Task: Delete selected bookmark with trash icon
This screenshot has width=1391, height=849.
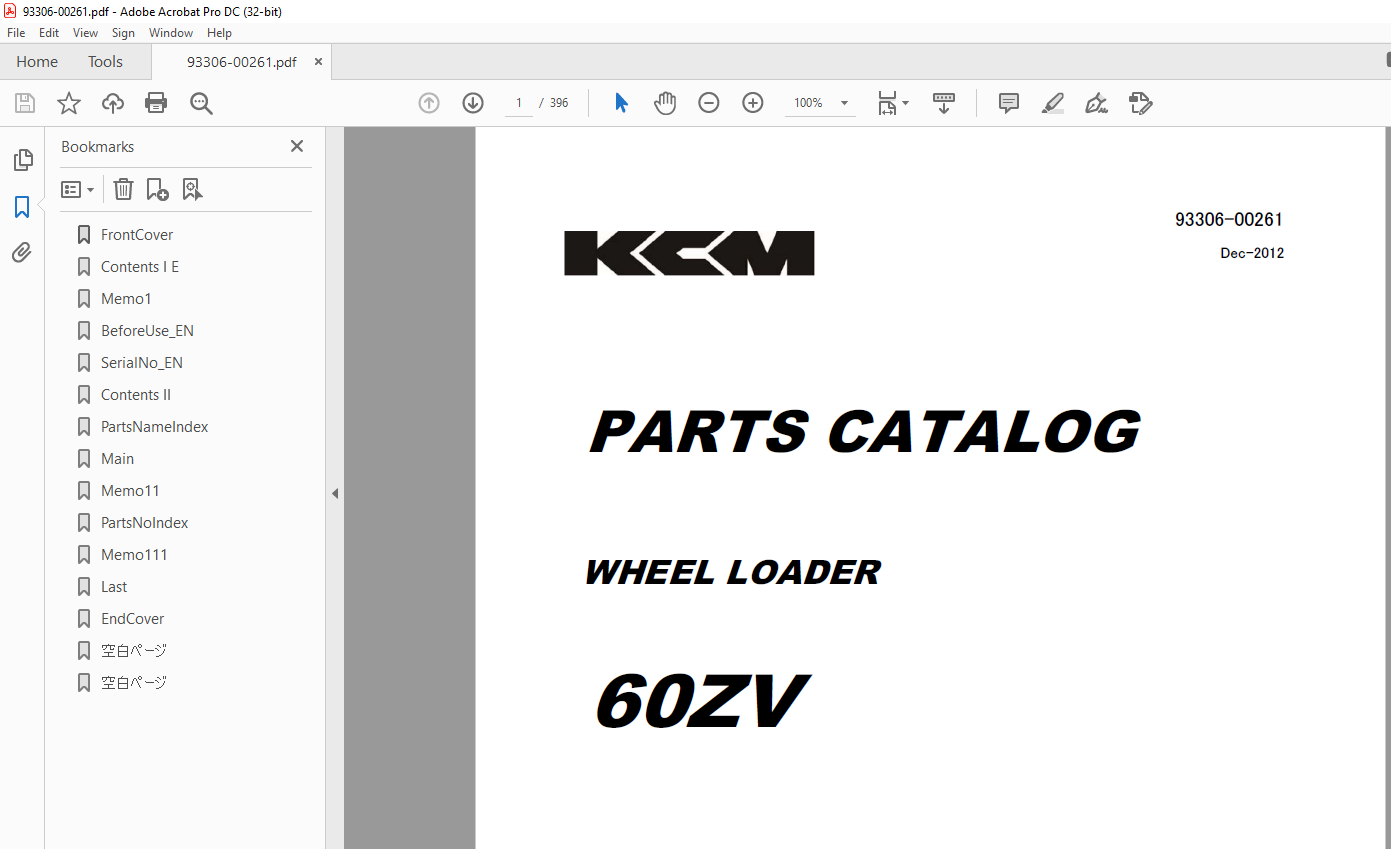Action: 123,189
